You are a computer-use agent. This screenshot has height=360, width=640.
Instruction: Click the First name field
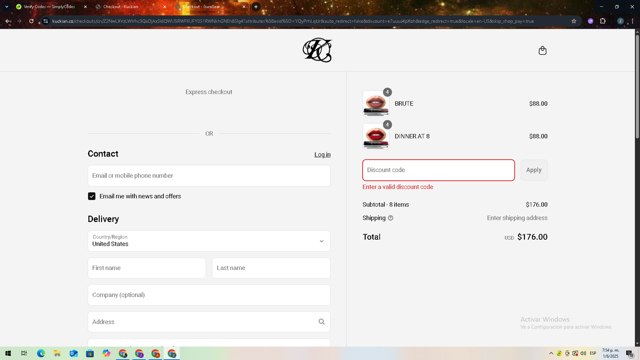pyautogui.click(x=146, y=268)
